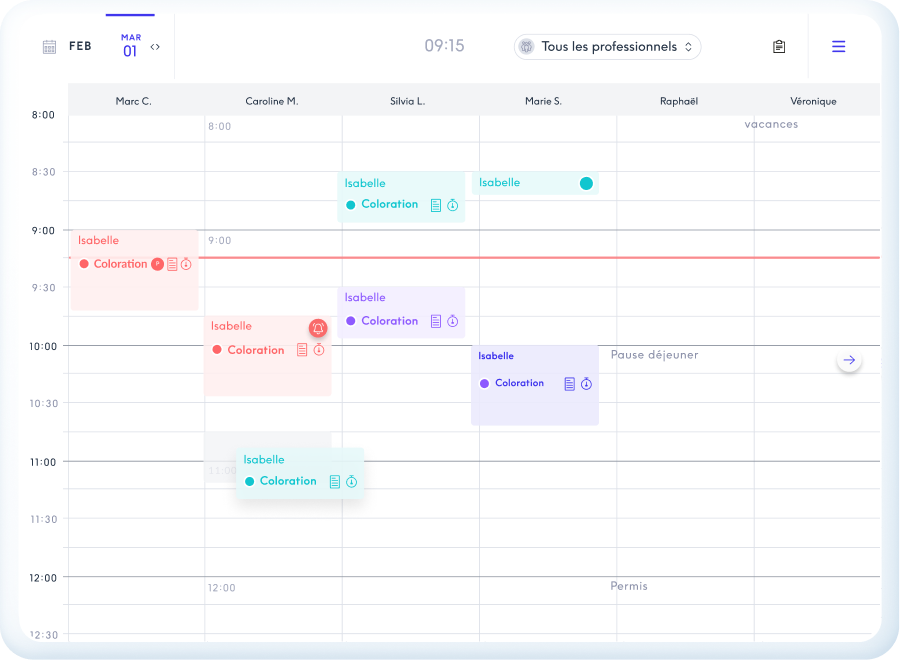Click the day switcher arrows beside 01
The height and width of the screenshot is (660, 900).
(x=155, y=47)
